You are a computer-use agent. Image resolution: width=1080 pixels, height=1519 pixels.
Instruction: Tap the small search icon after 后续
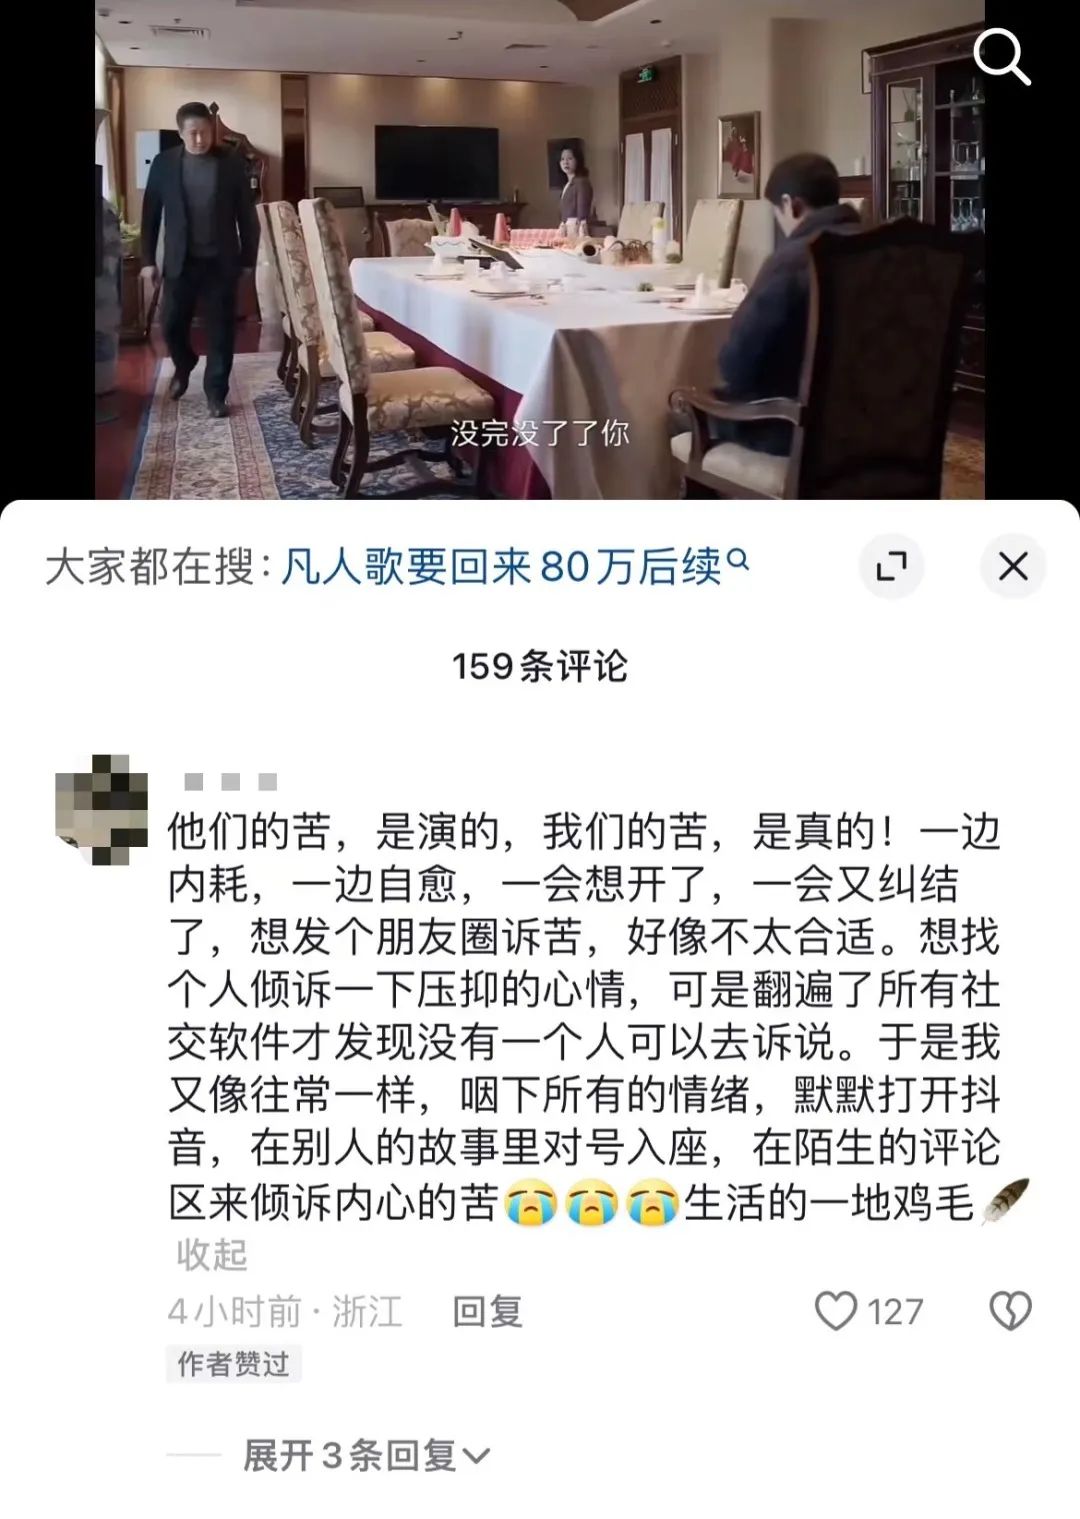coord(738,560)
